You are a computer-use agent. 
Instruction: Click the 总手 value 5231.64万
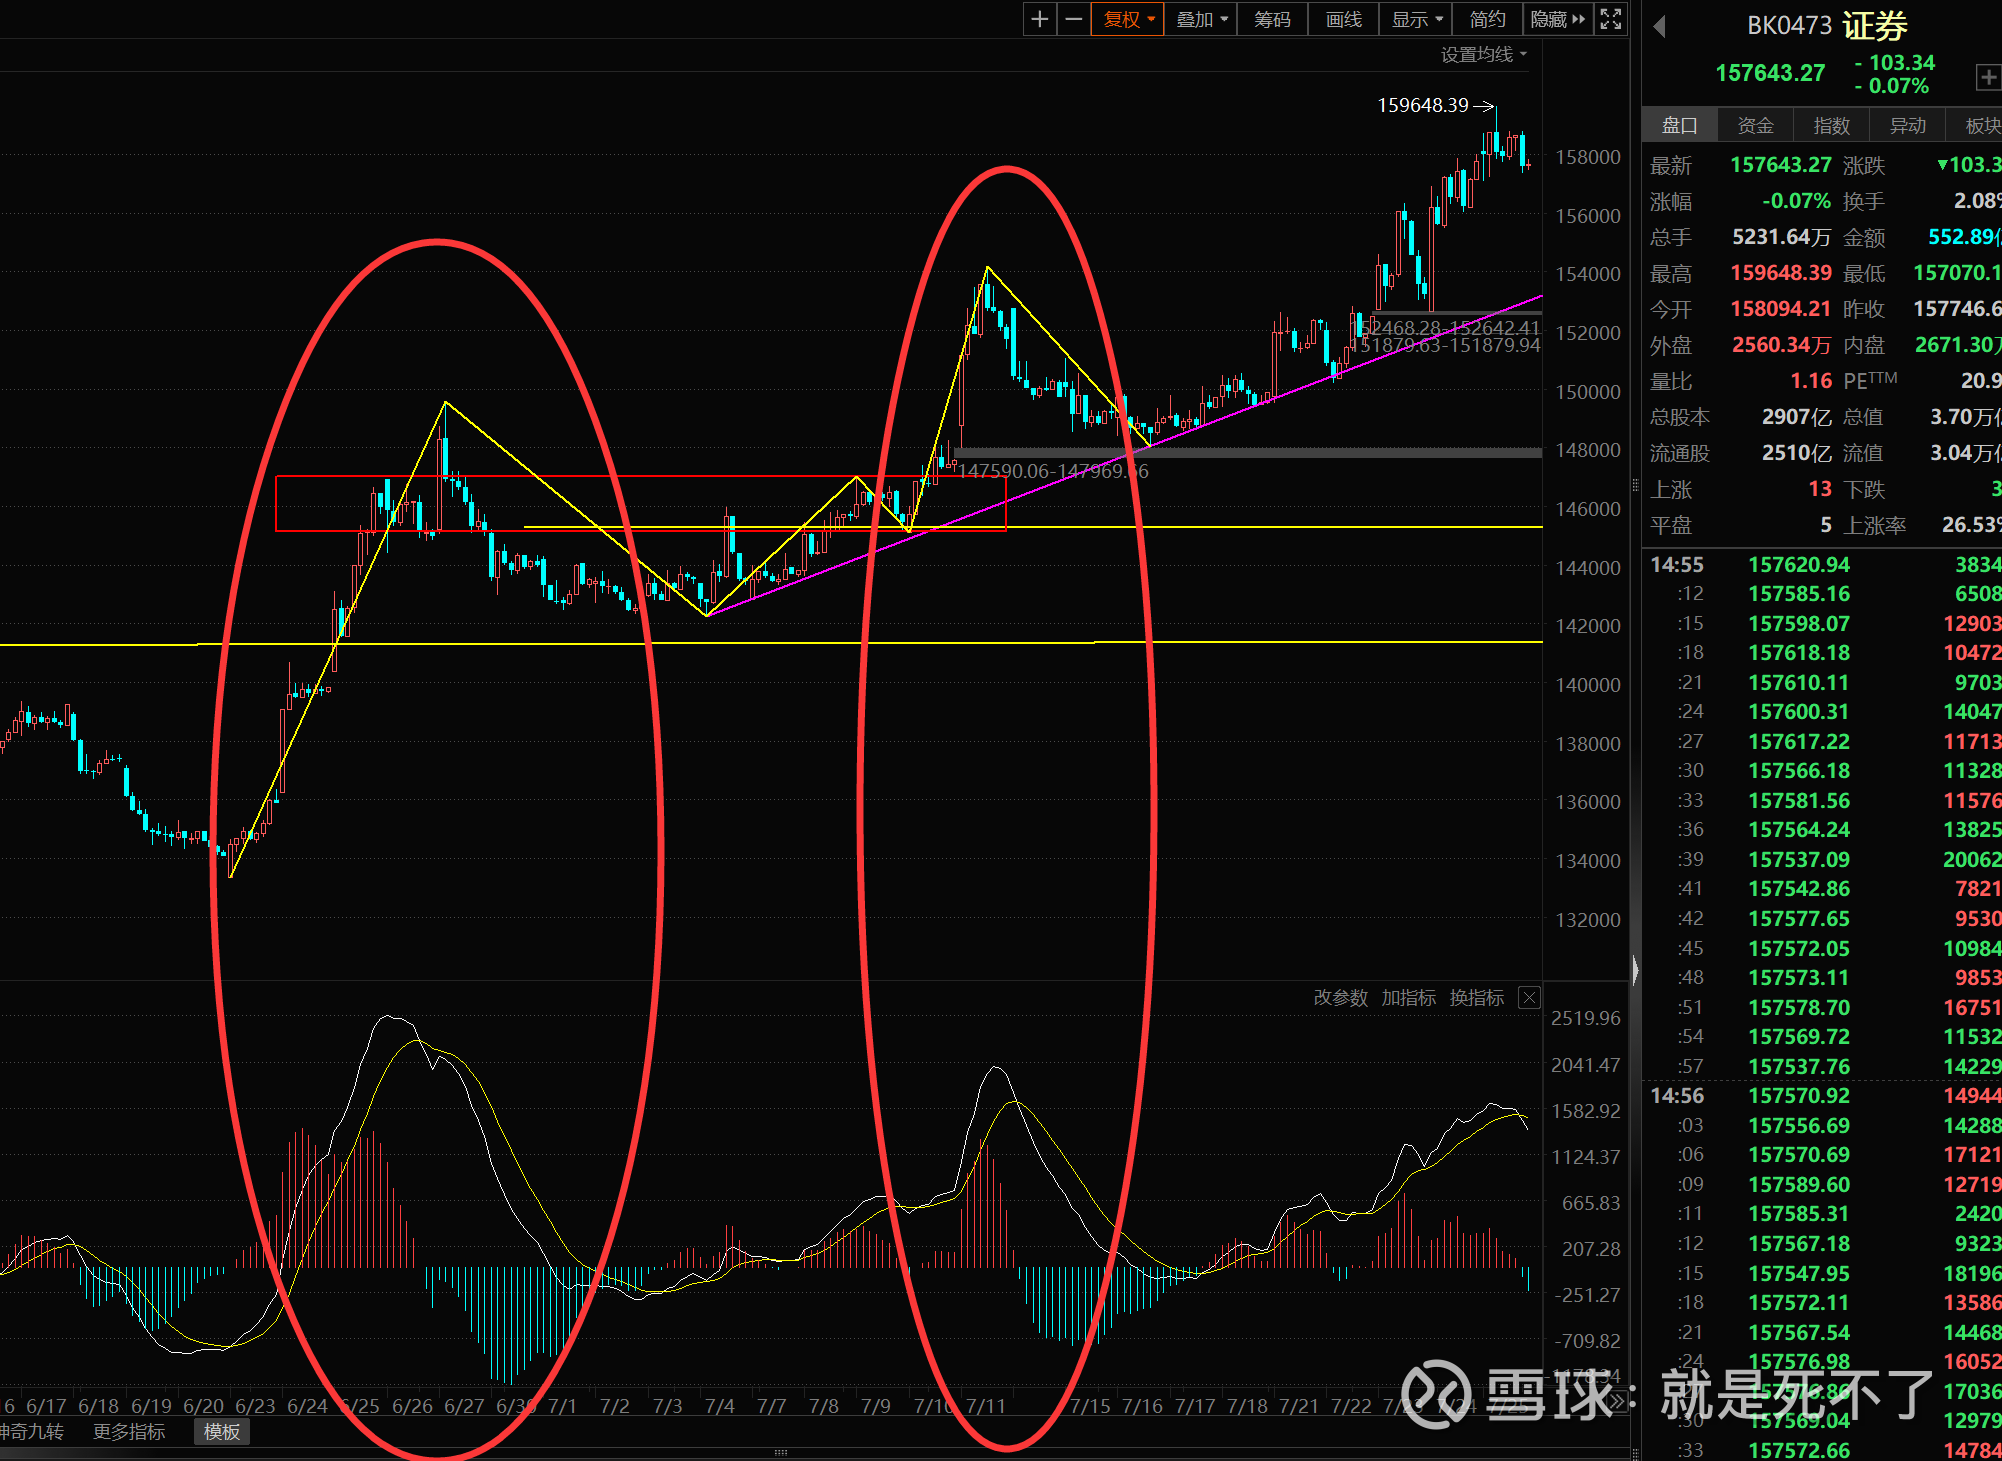point(1781,237)
